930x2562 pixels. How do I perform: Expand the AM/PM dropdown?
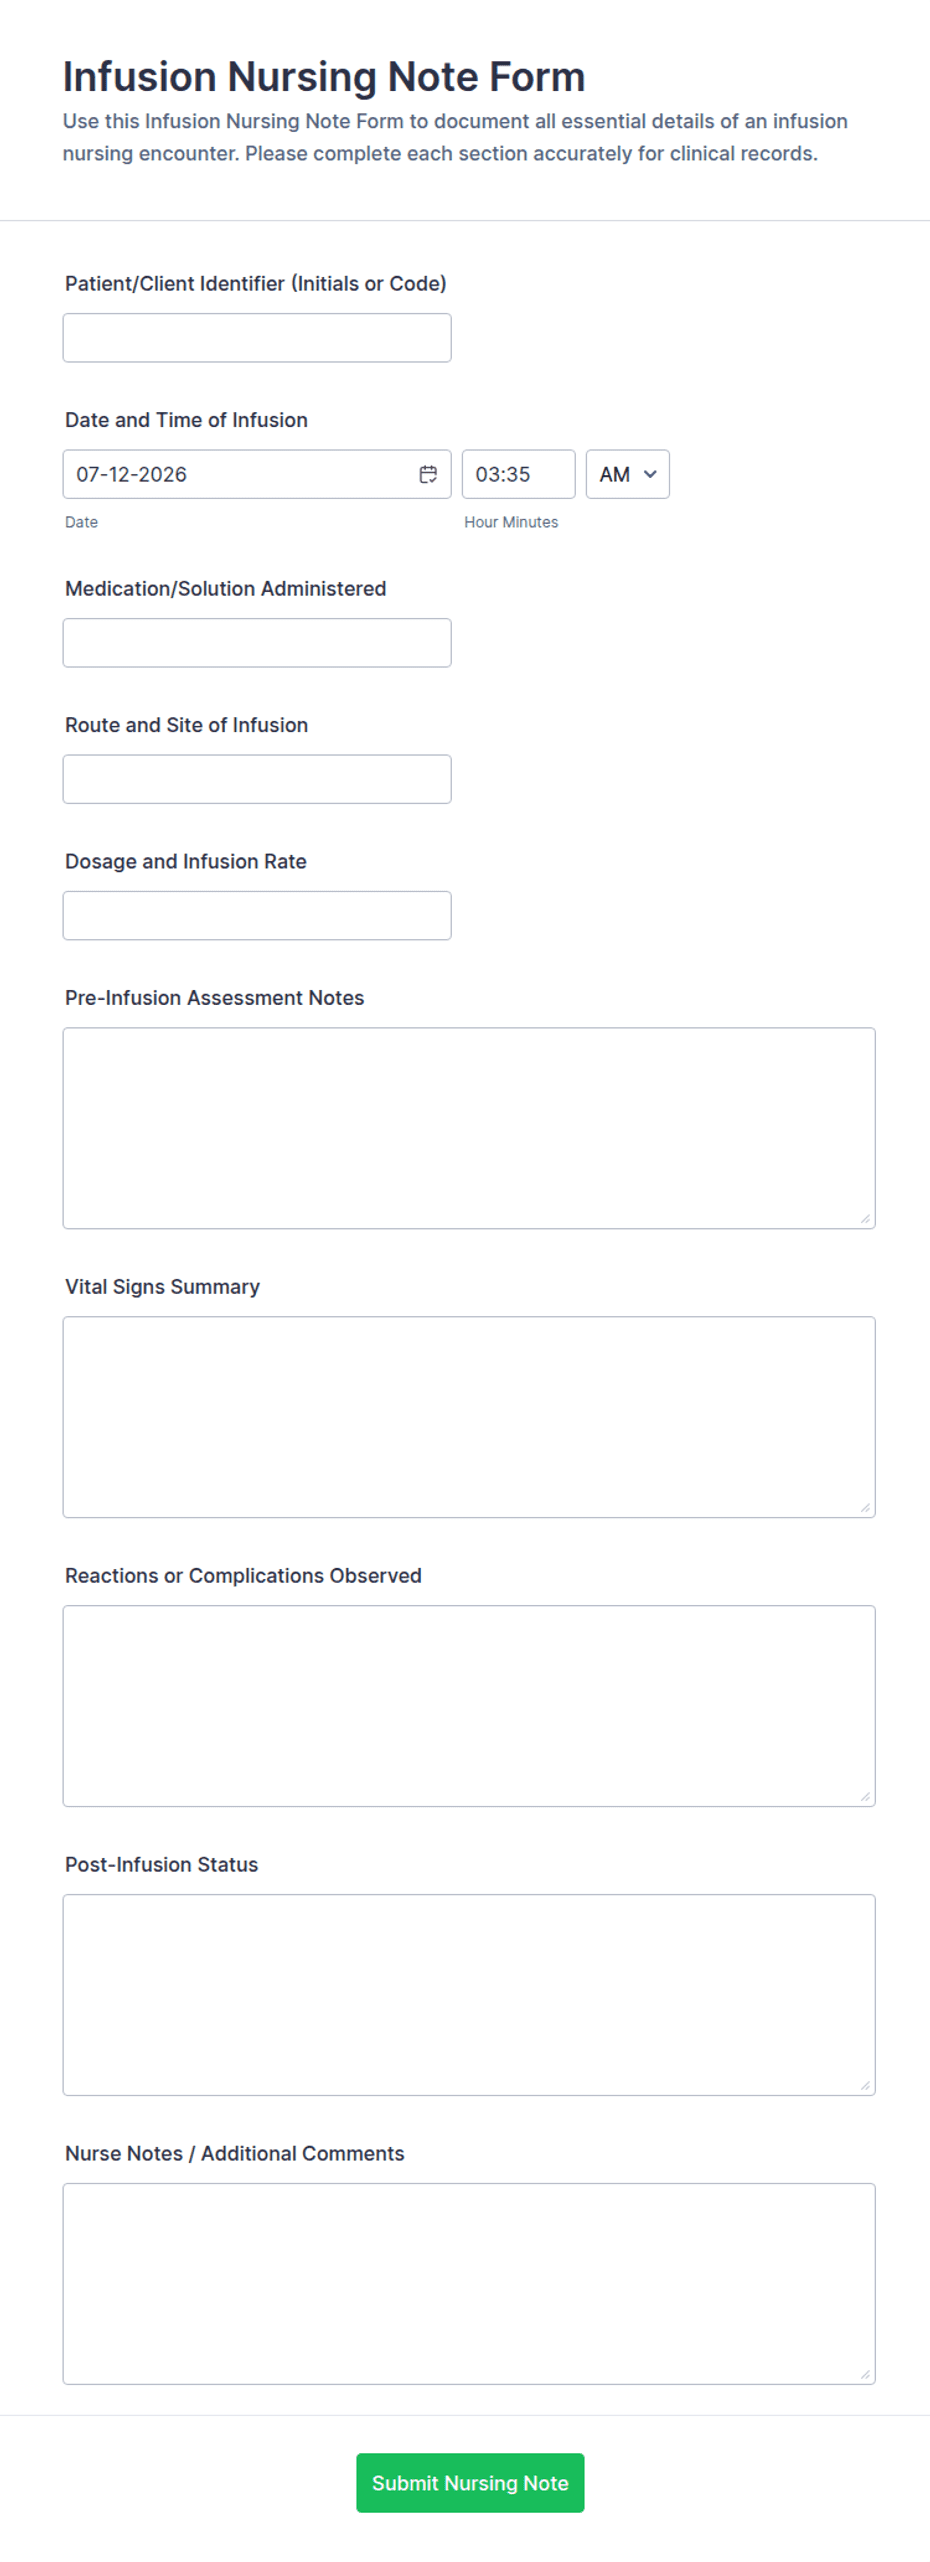coord(627,474)
